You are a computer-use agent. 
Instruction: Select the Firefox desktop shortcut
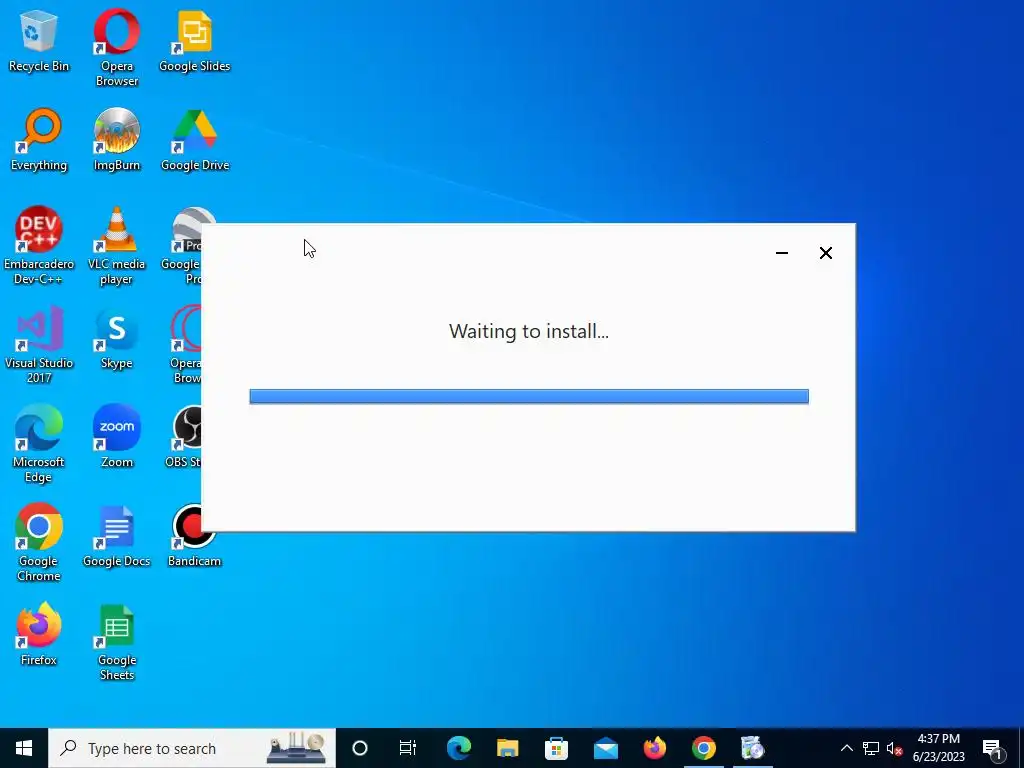[39, 635]
